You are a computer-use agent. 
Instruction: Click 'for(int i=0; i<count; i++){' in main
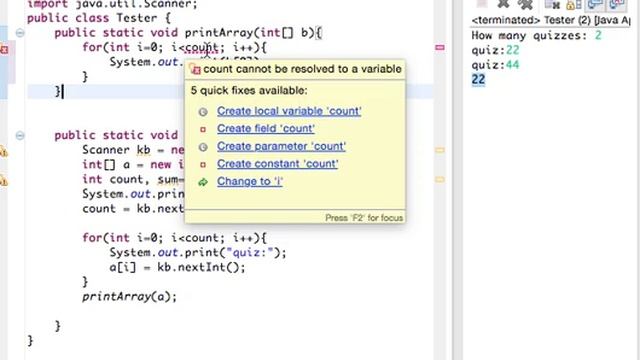[174, 238]
